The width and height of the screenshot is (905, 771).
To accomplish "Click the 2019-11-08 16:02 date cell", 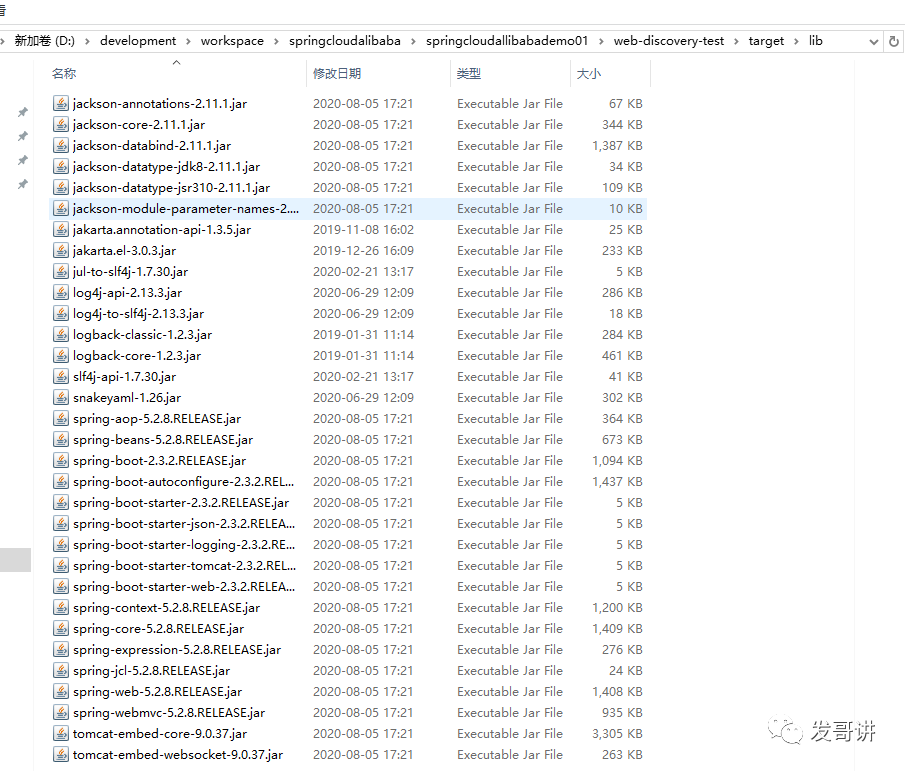I will point(363,230).
